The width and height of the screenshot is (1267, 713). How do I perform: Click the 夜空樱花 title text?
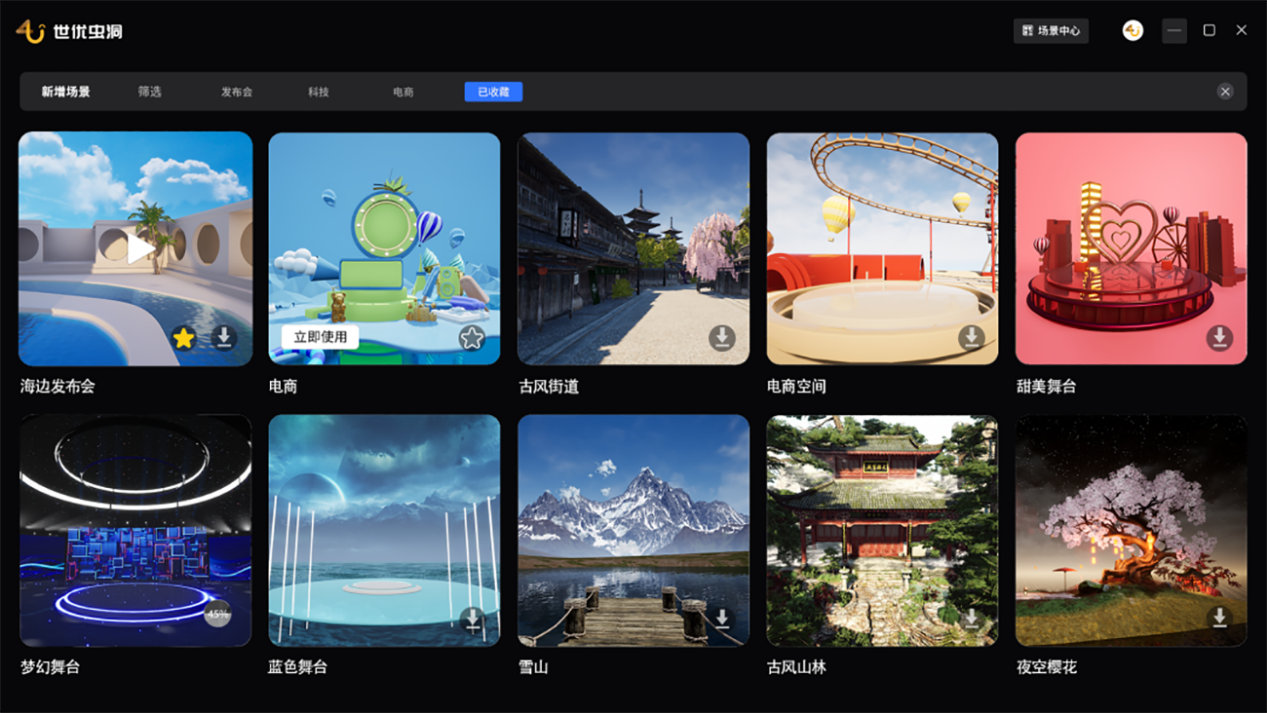click(1046, 667)
